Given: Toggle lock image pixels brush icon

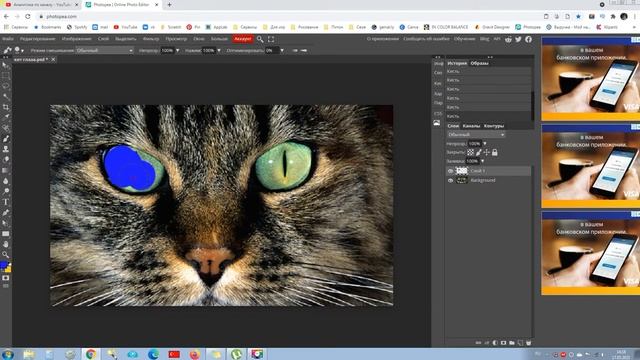Looking at the screenshot, I should tap(478, 152).
